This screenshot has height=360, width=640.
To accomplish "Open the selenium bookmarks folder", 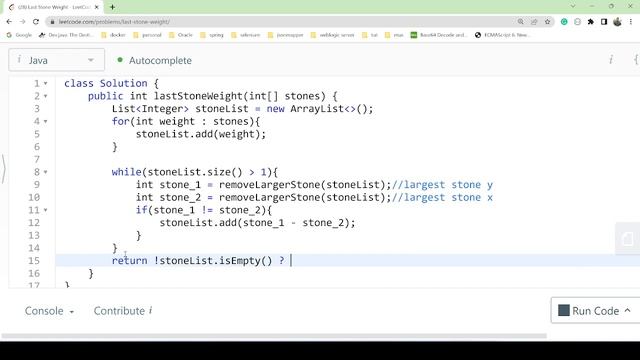I will pos(245,35).
